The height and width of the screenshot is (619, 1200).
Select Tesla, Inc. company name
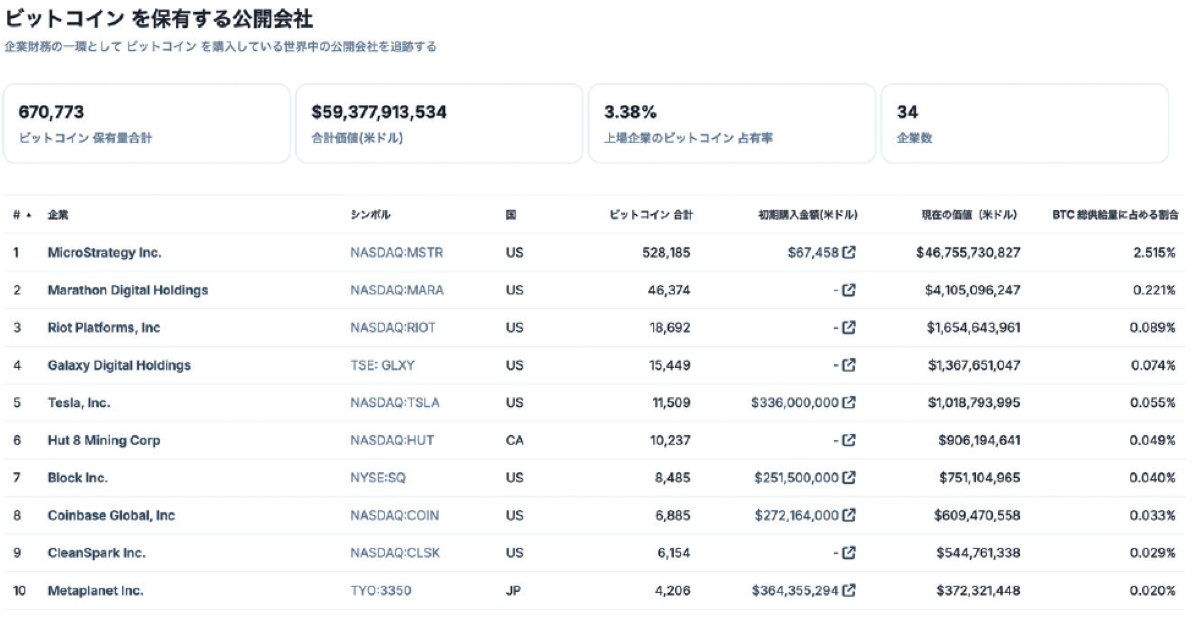click(x=79, y=403)
